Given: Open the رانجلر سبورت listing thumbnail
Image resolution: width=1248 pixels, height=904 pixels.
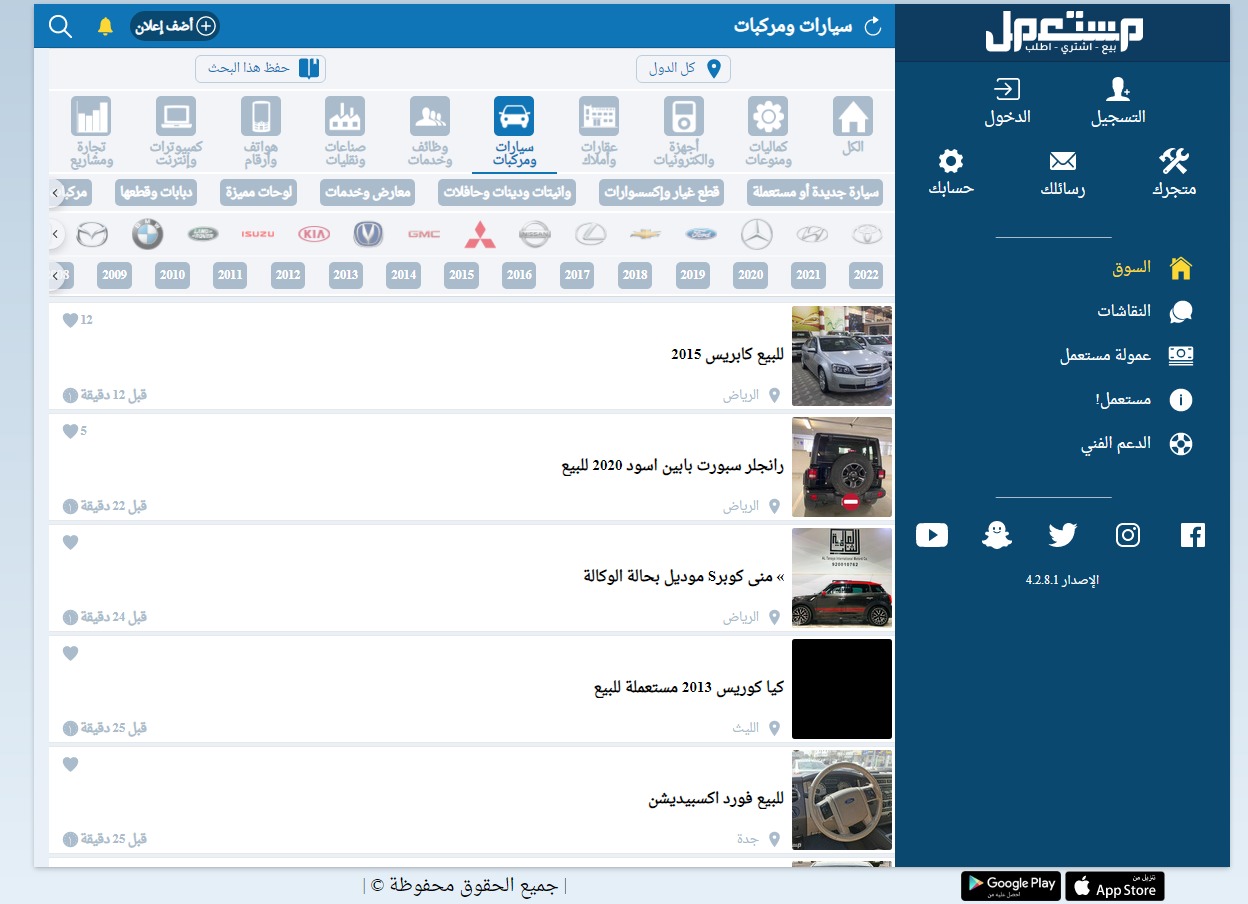Looking at the screenshot, I should click(841, 467).
